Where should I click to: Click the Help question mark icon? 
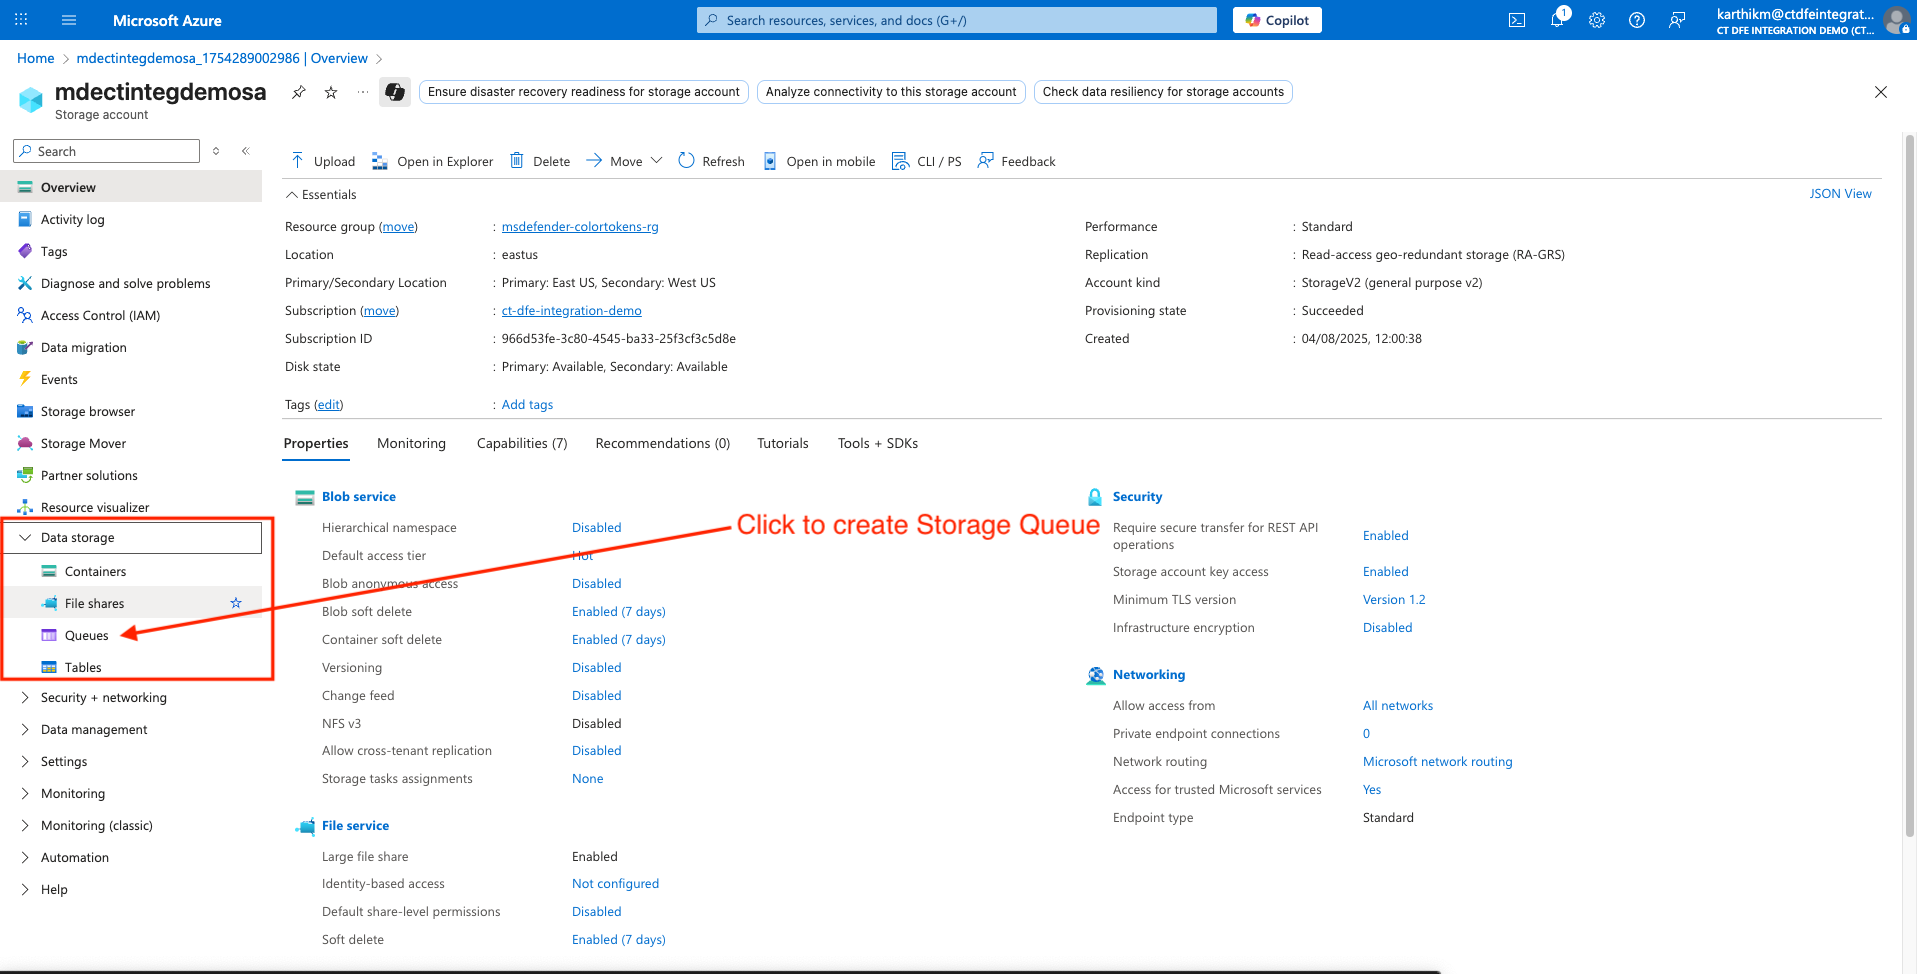[1637, 20]
